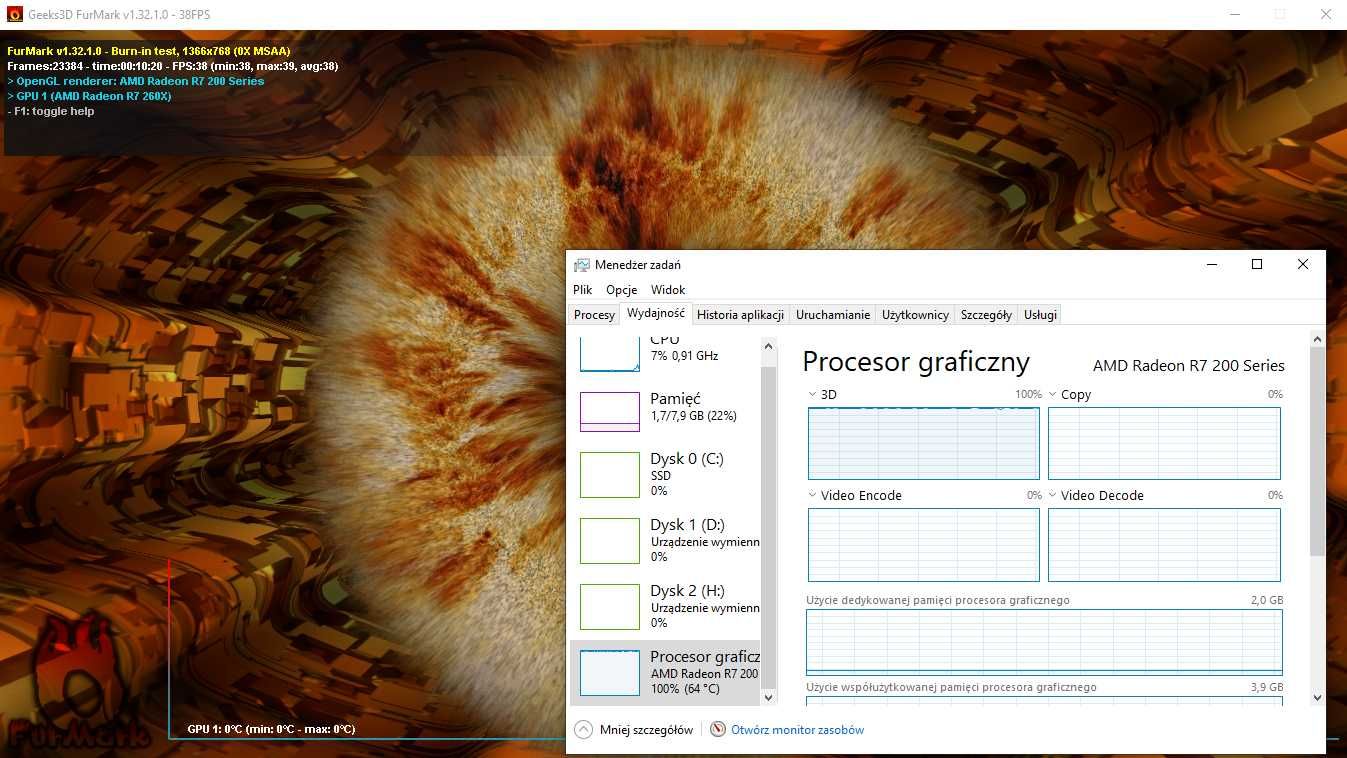
Task: Click the dedicated GPU memory graph
Action: click(x=1044, y=642)
